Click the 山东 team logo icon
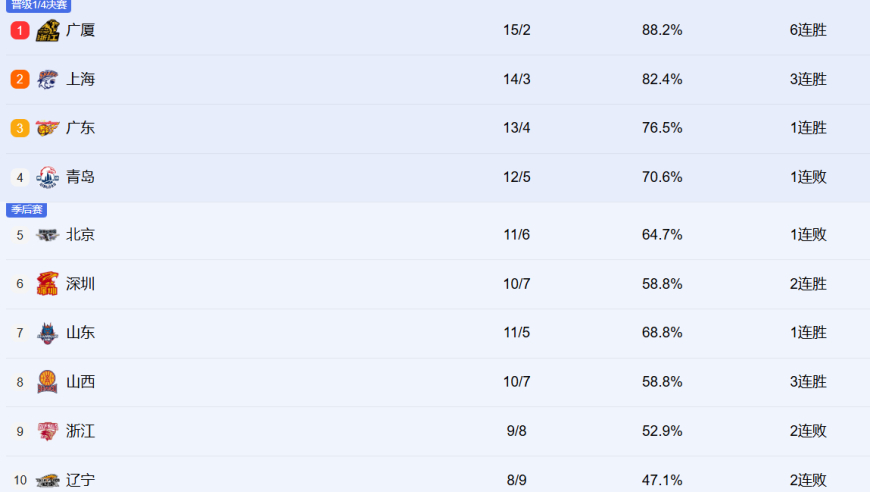This screenshot has height=492, width=870. [x=48, y=333]
